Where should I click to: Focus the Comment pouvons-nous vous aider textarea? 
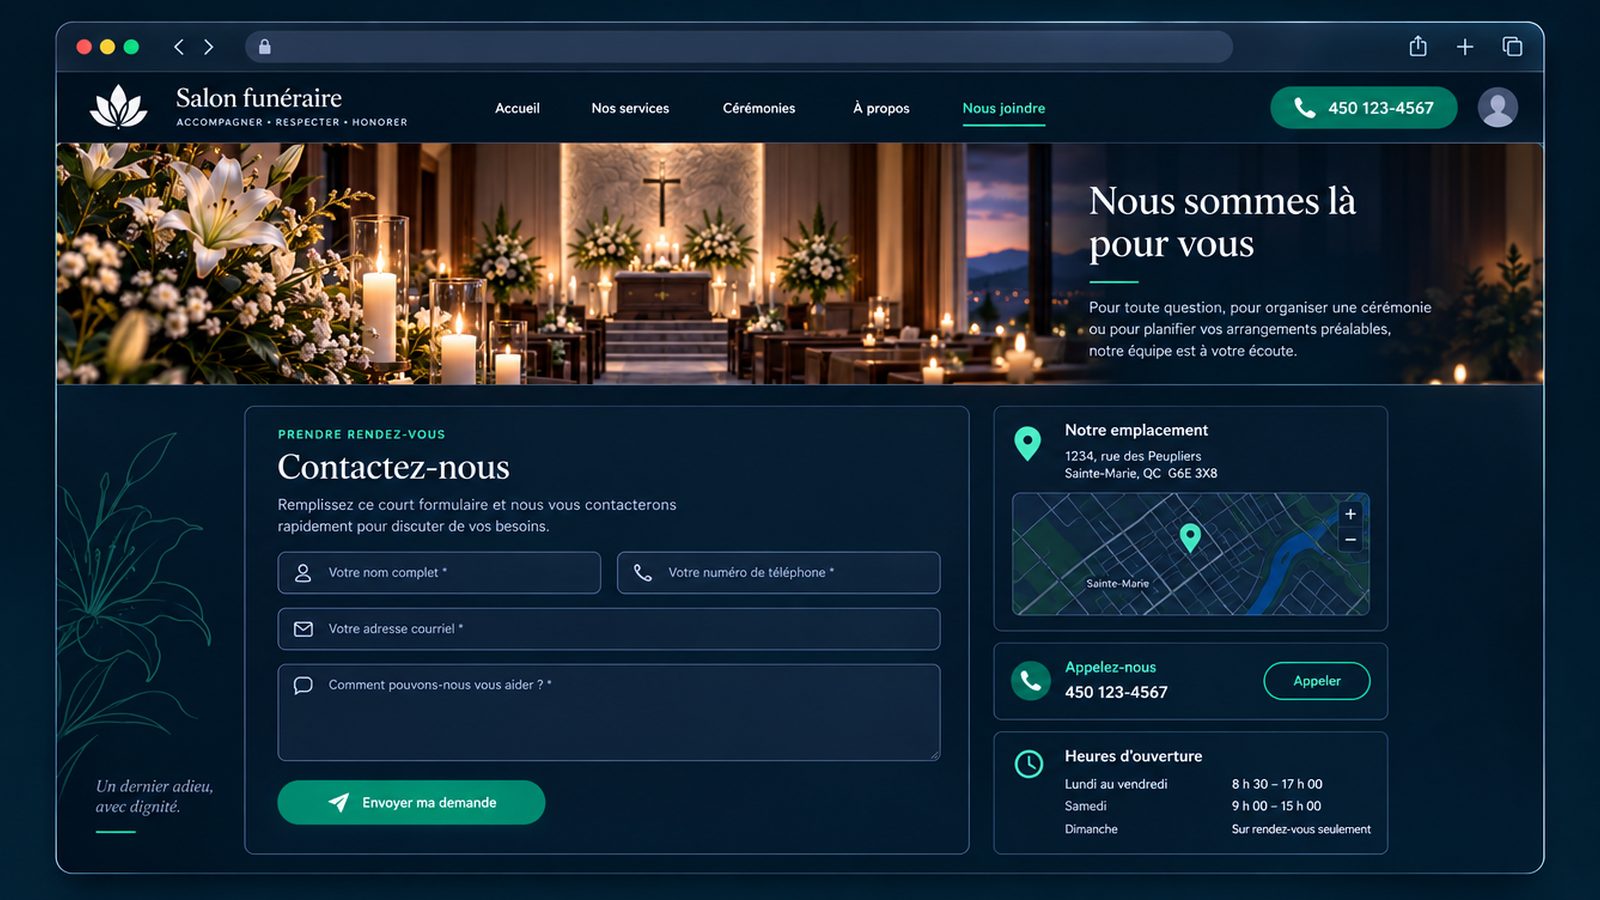click(609, 712)
